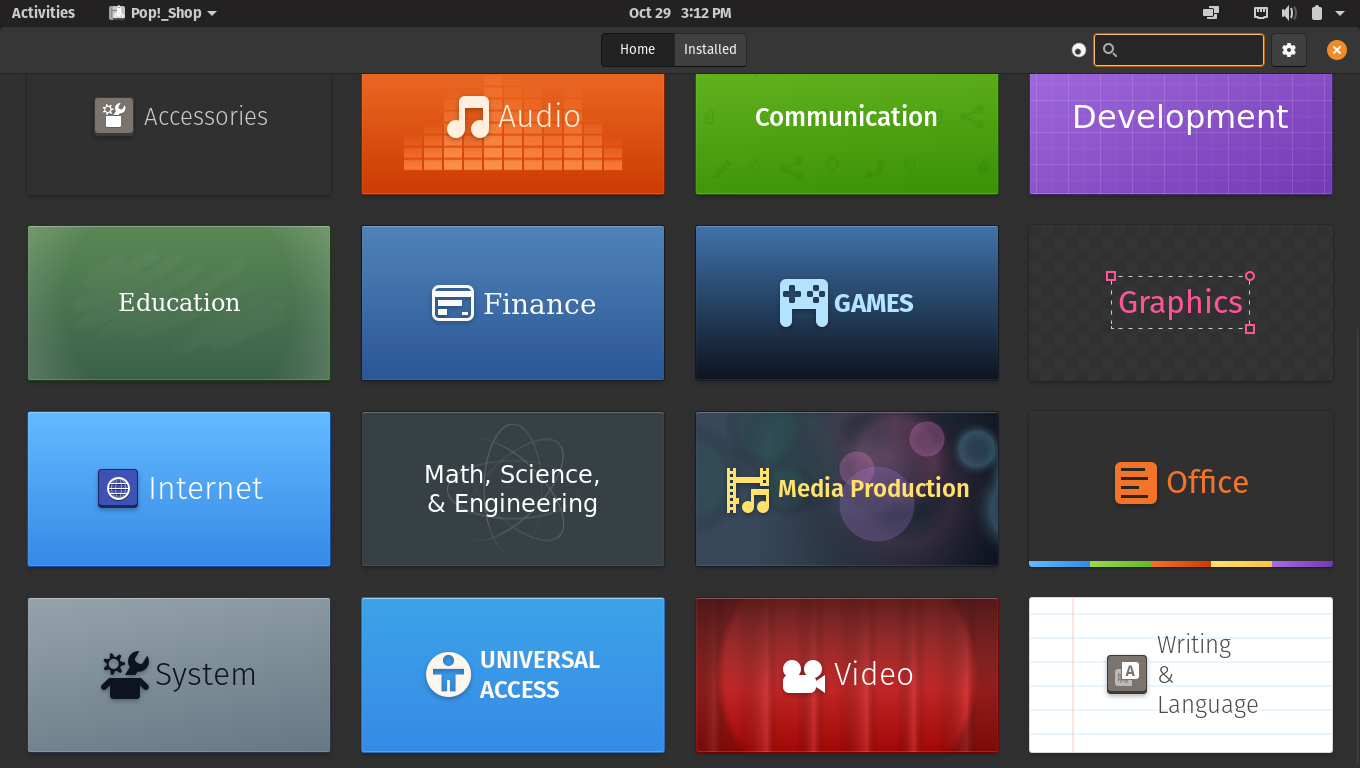The image size is (1360, 768).
Task: Open the settings gear button
Action: [x=1289, y=50]
